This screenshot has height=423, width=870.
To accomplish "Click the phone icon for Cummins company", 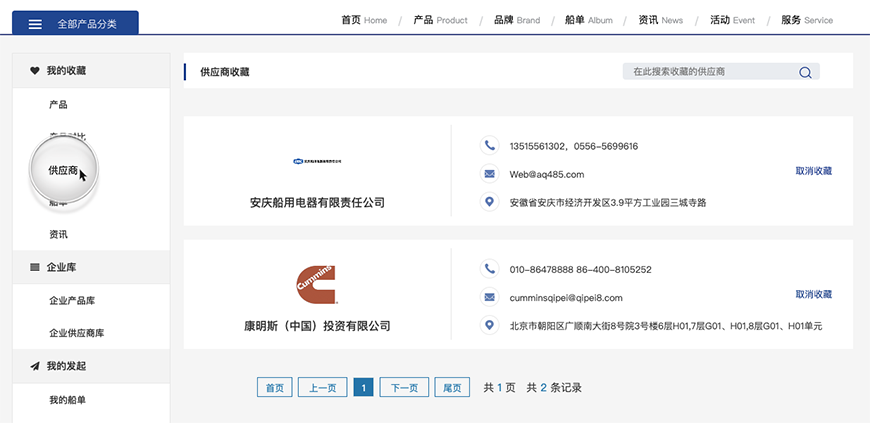I will tap(489, 269).
